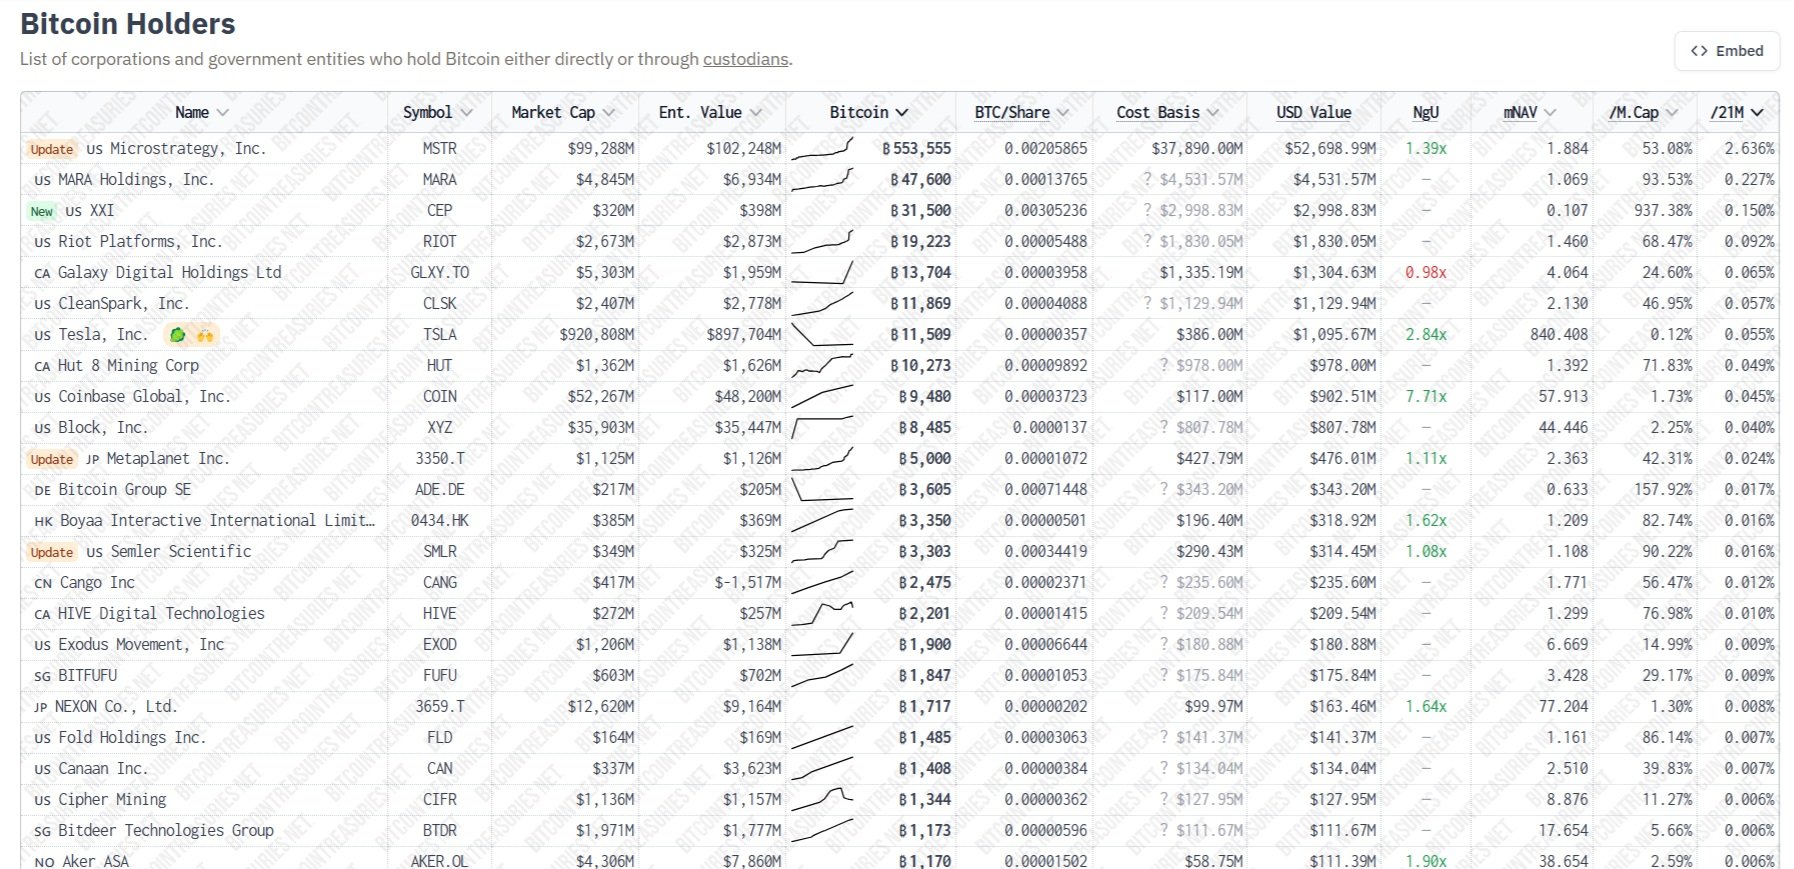Open the XXI company entry

click(102, 210)
